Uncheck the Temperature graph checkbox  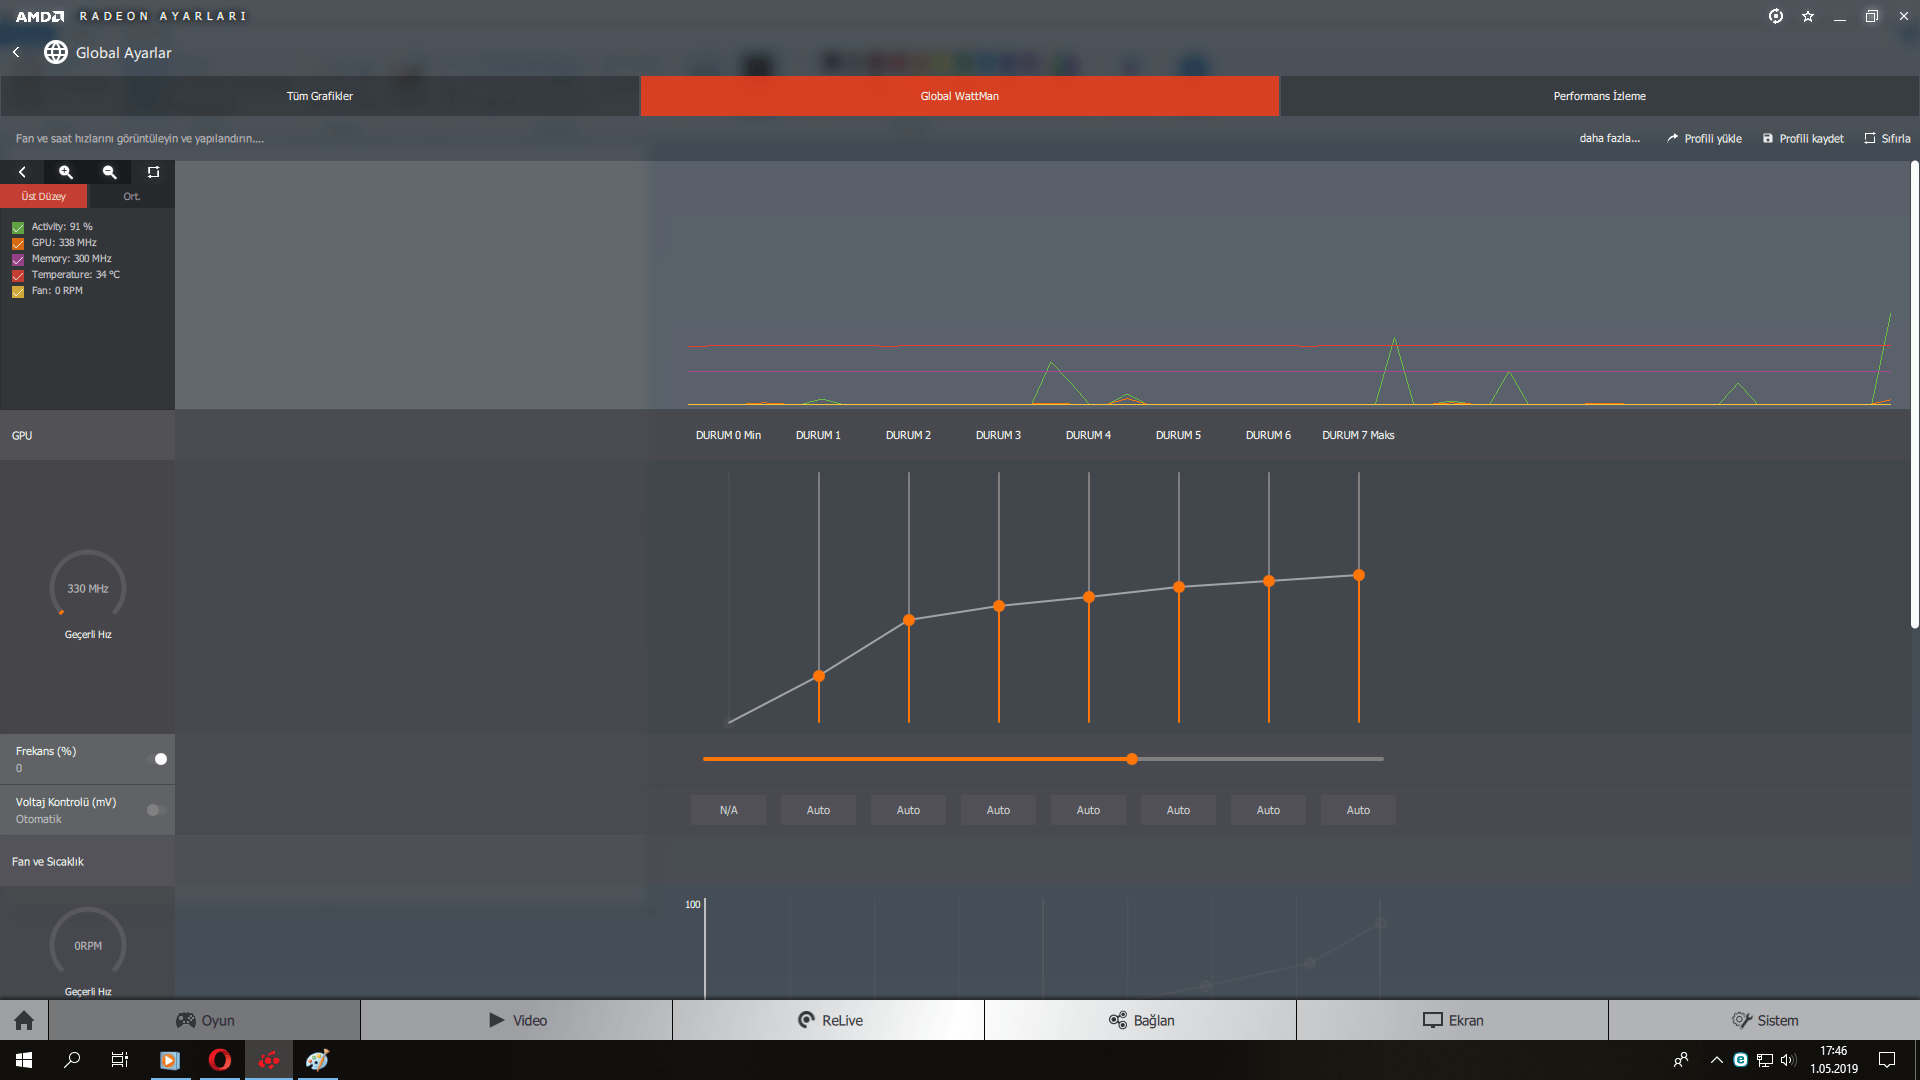click(18, 275)
